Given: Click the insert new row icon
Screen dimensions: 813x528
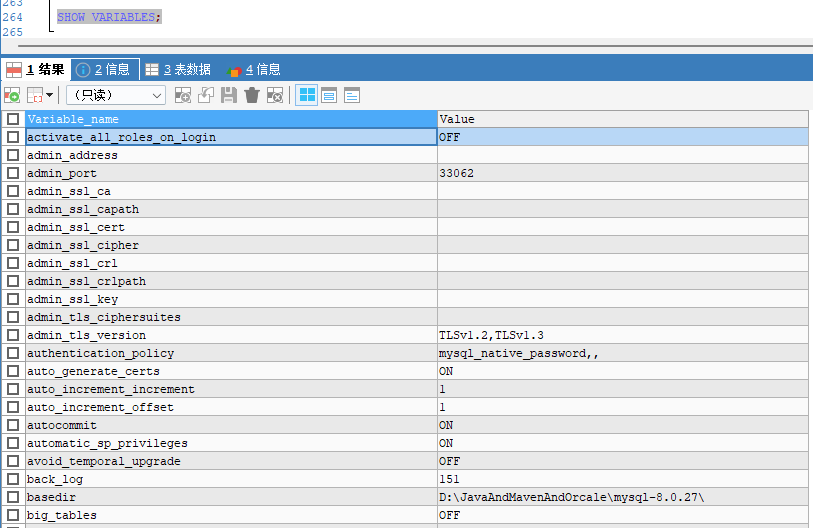Looking at the screenshot, I should click(183, 95).
